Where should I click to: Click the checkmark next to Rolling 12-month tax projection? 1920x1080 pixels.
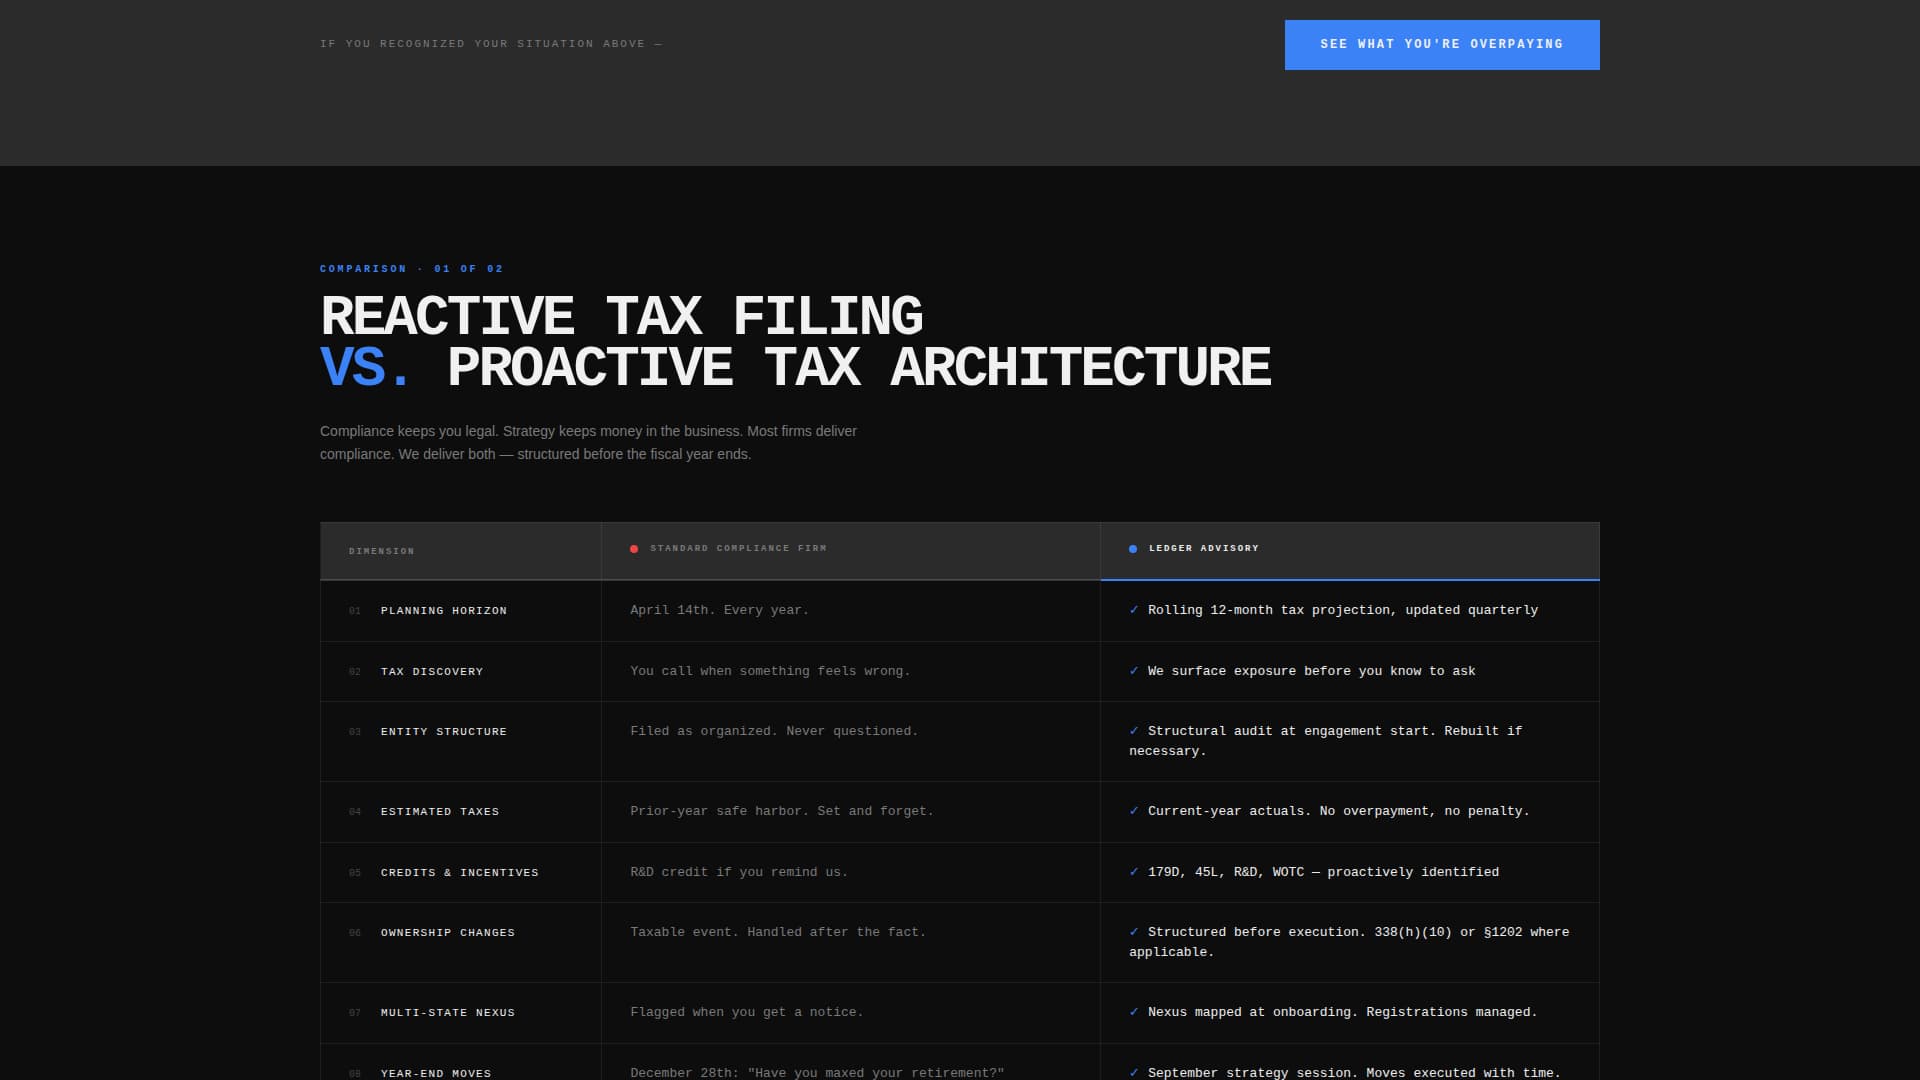[1134, 610]
